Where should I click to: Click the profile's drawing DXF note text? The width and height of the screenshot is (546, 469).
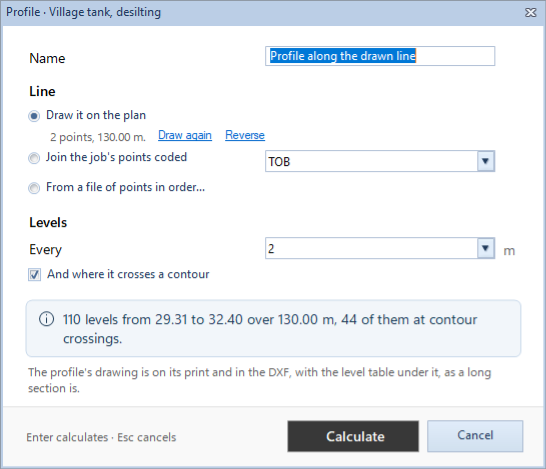[259, 380]
